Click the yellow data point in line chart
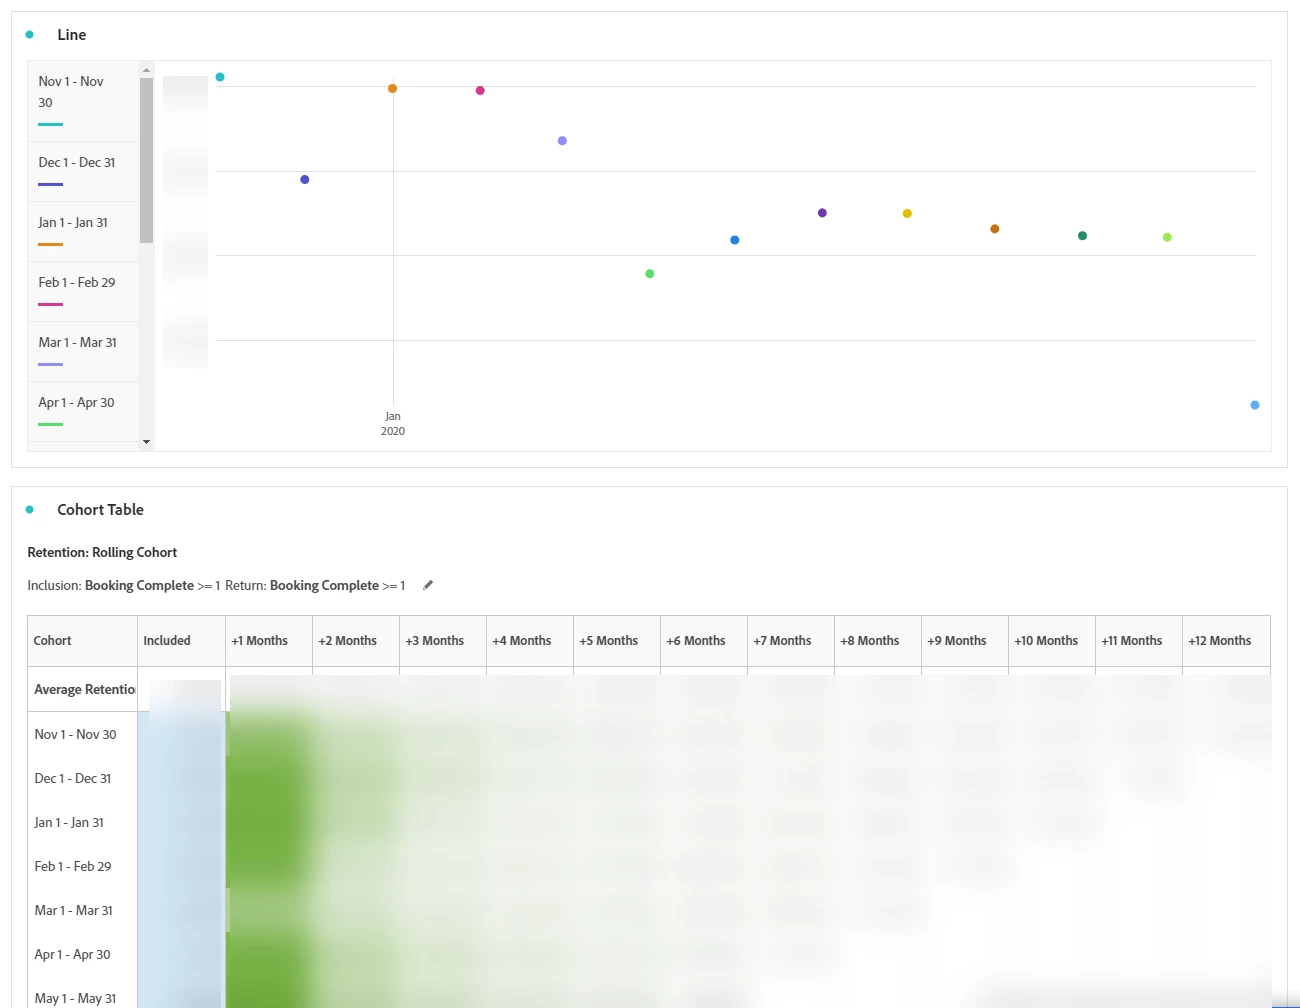 (x=907, y=213)
